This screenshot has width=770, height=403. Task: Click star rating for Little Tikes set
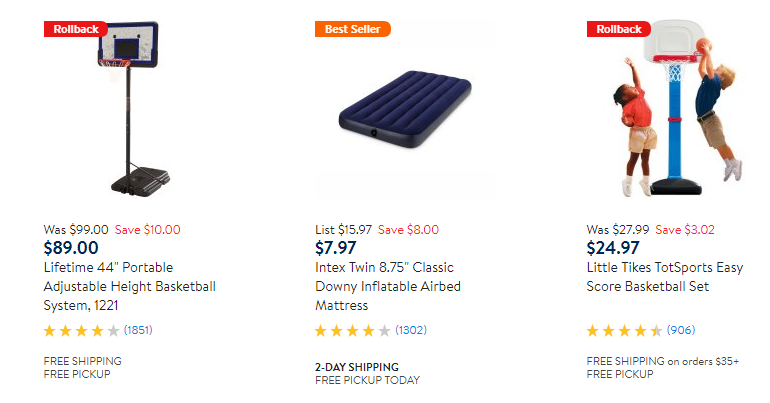tap(624, 330)
